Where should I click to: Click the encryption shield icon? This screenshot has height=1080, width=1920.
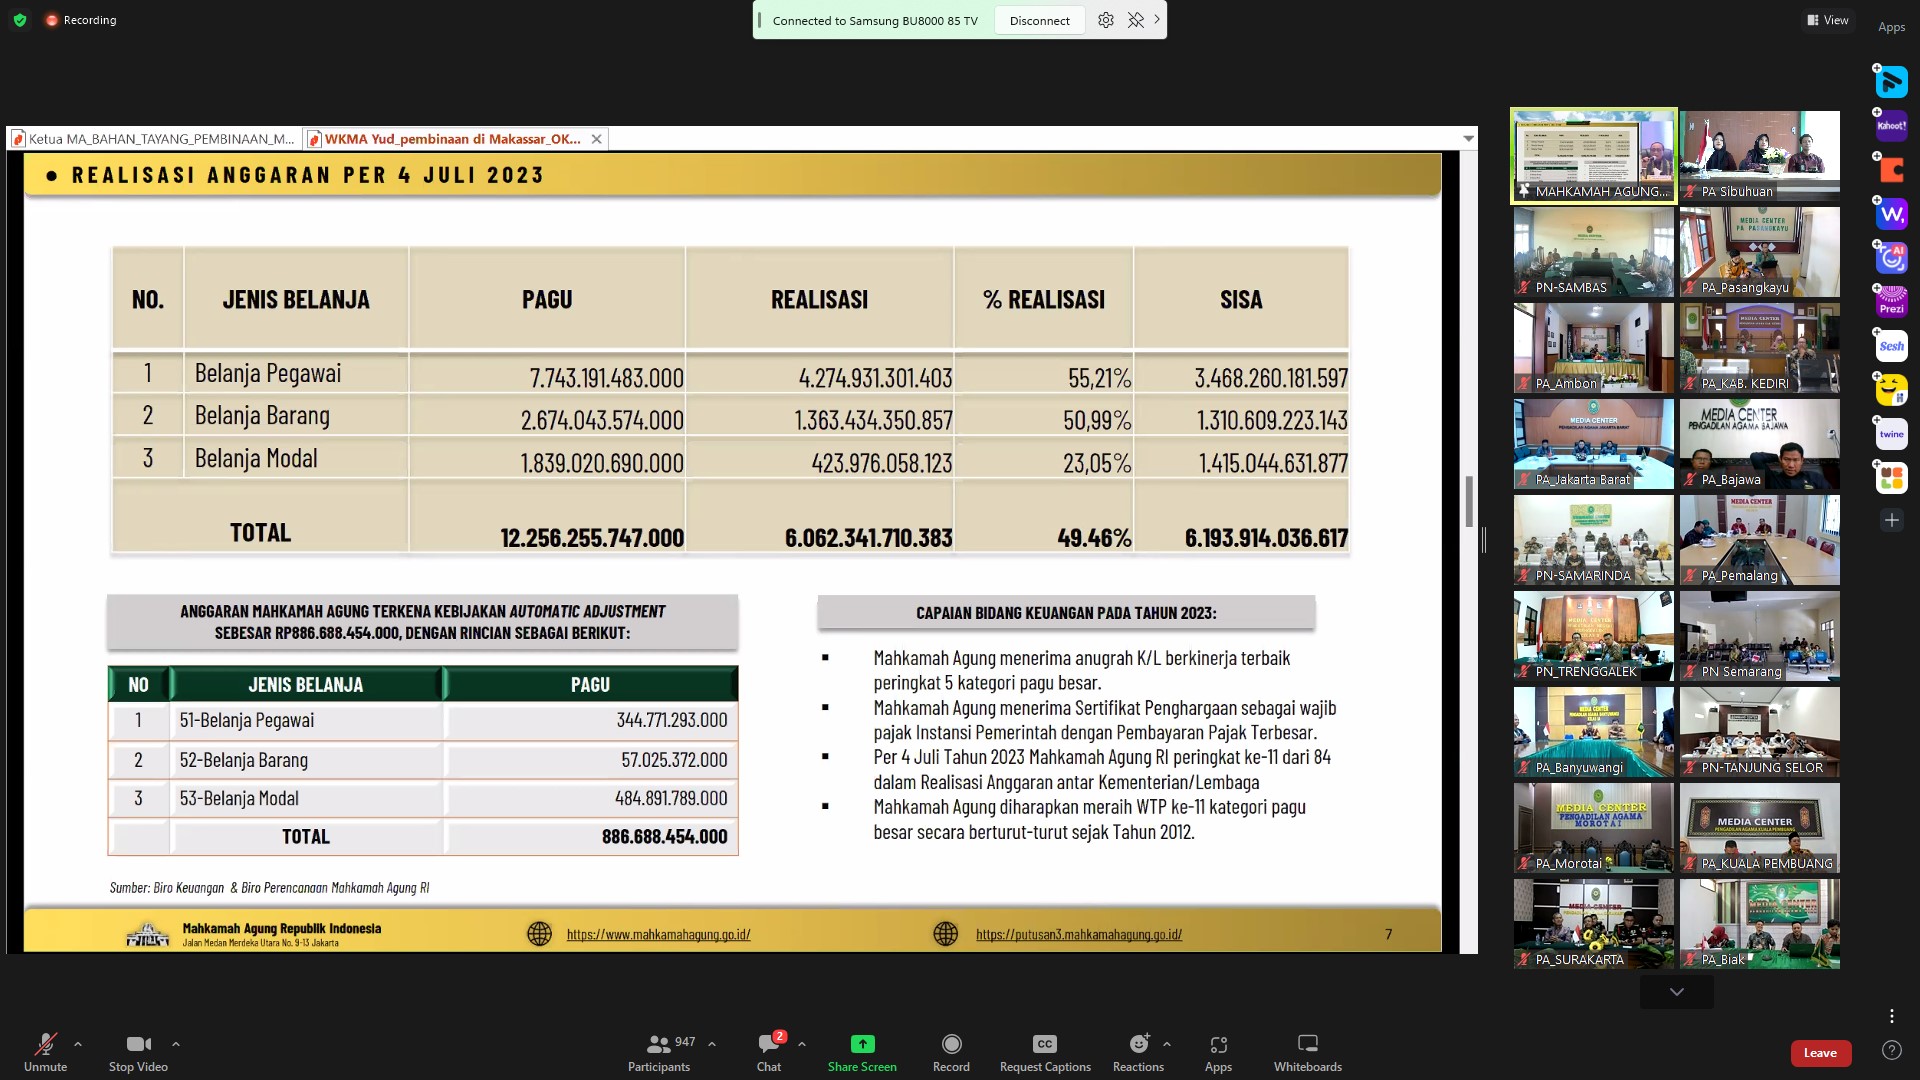pyautogui.click(x=20, y=20)
